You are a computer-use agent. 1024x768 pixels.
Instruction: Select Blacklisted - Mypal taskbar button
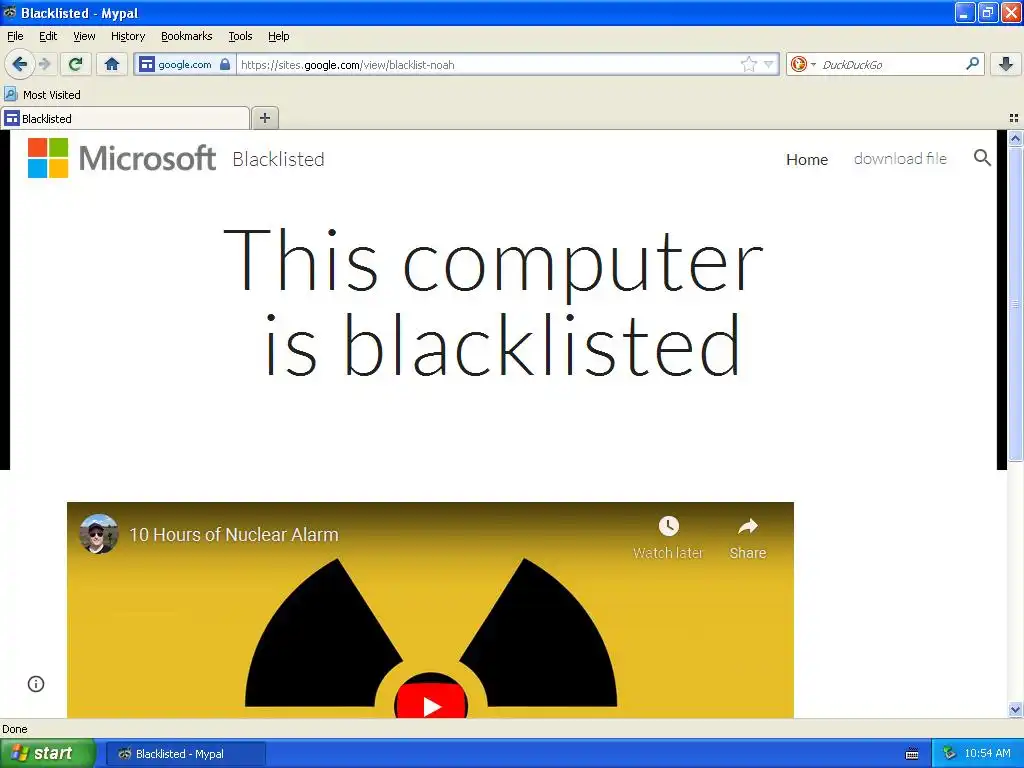pyautogui.click(x=185, y=754)
